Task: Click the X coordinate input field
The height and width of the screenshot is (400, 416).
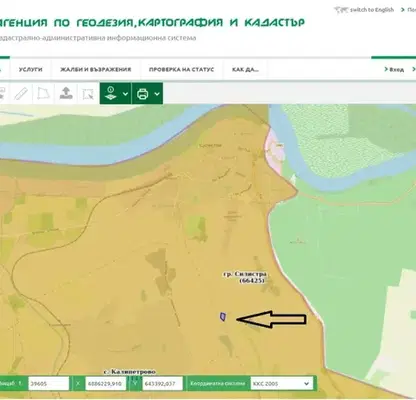Action: pyautogui.click(x=106, y=383)
